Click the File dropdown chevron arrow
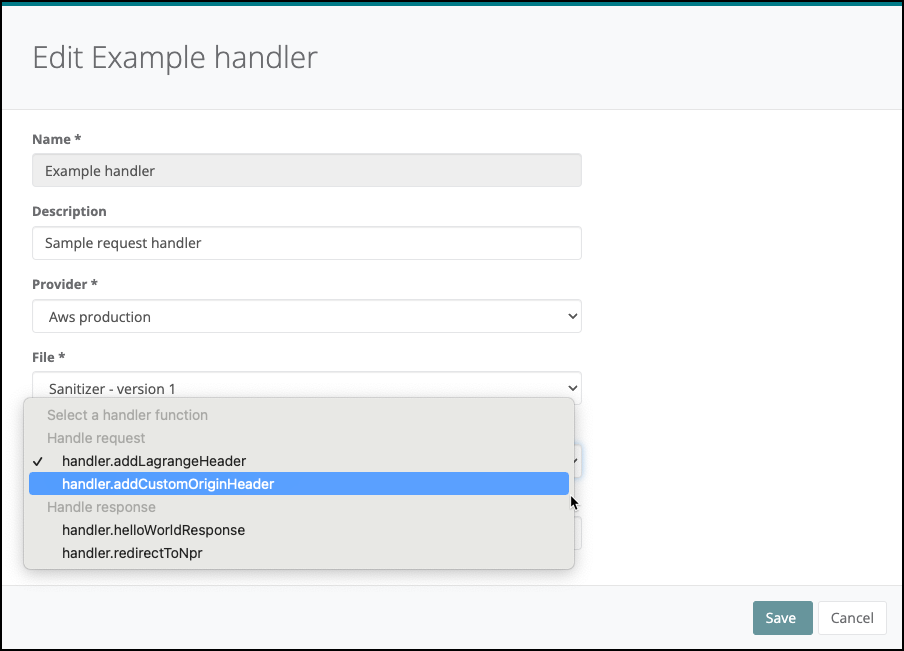Viewport: 904px width, 651px height. 572,388
